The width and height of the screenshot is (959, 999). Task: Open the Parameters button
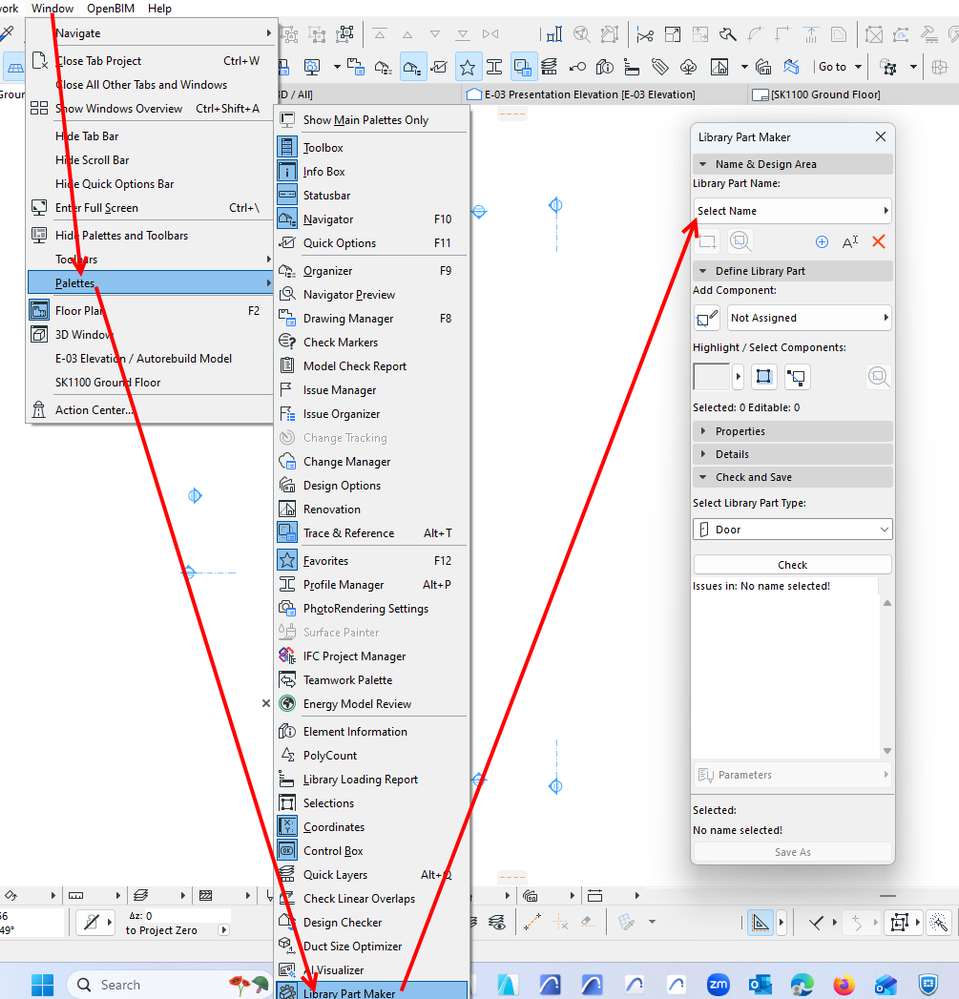(x=792, y=775)
